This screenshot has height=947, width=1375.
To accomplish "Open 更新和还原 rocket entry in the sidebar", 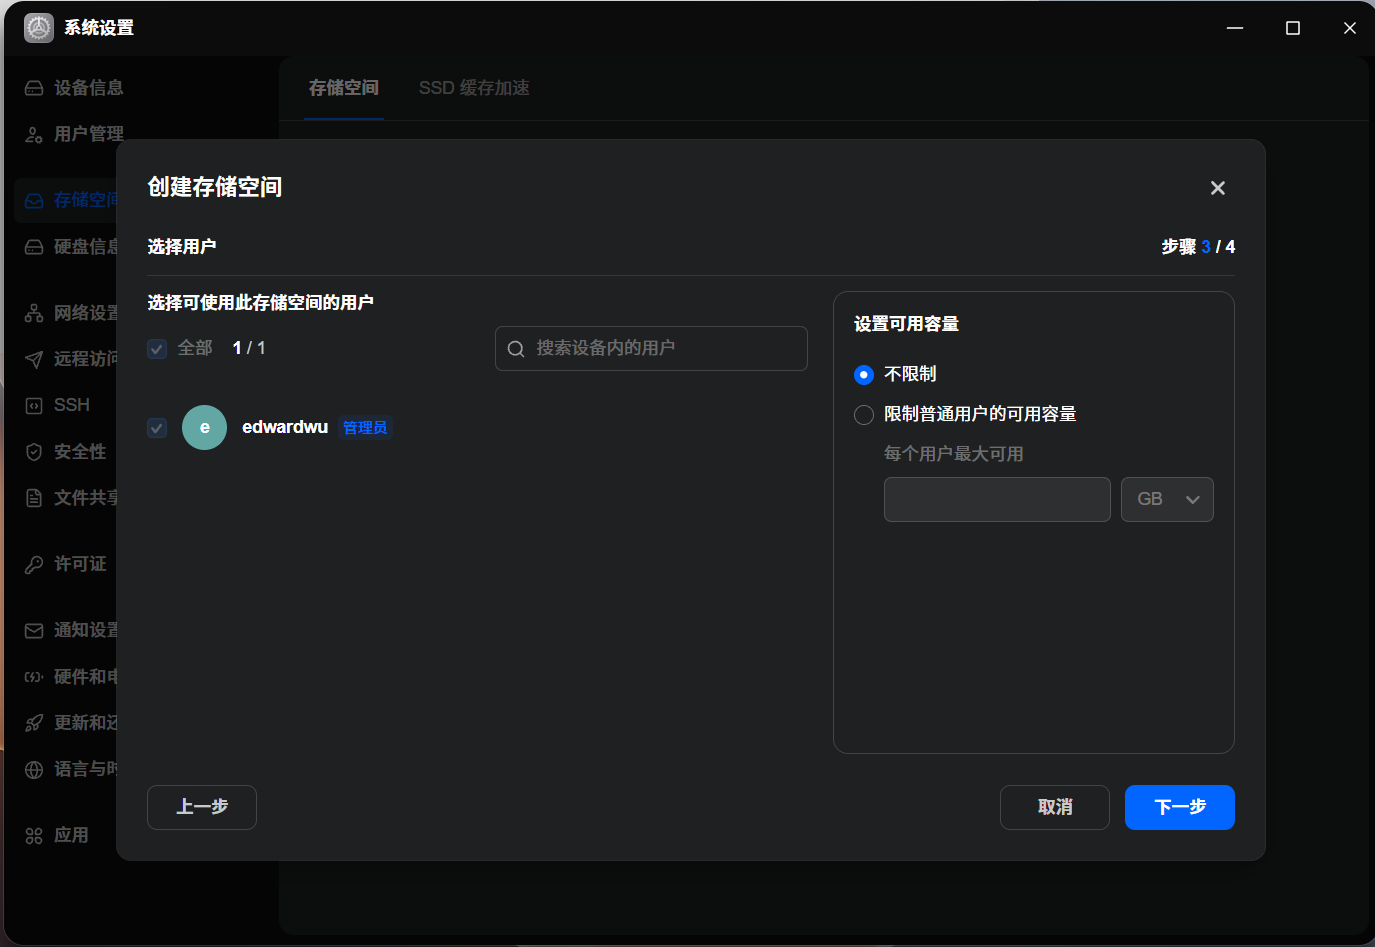I will click(71, 723).
